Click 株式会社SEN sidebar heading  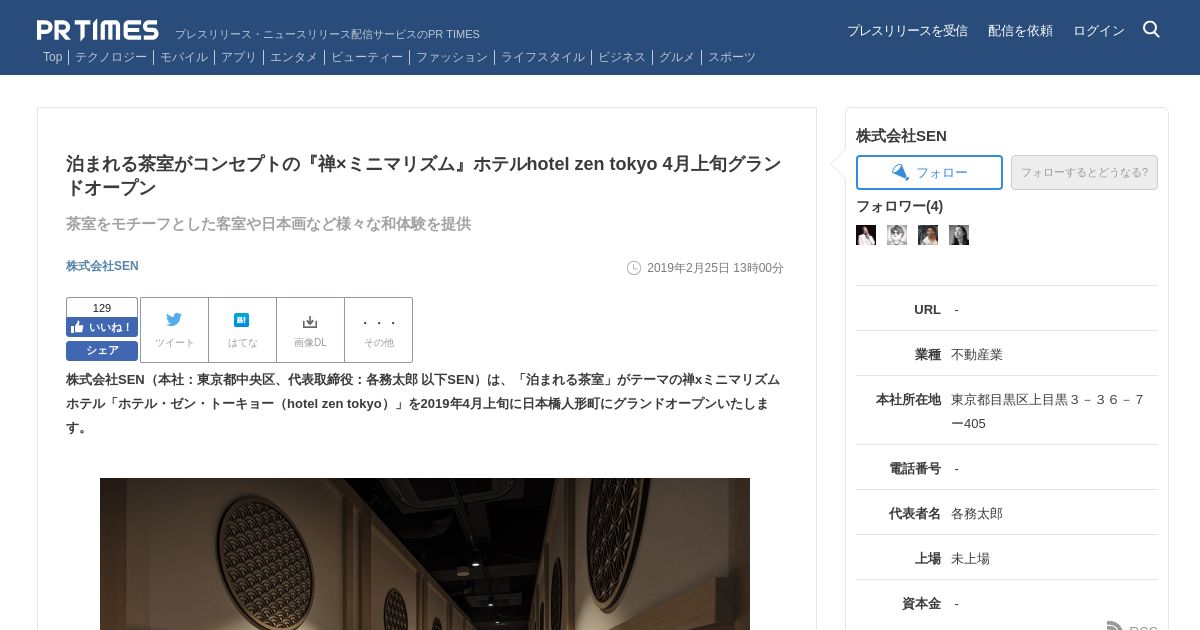tap(901, 136)
